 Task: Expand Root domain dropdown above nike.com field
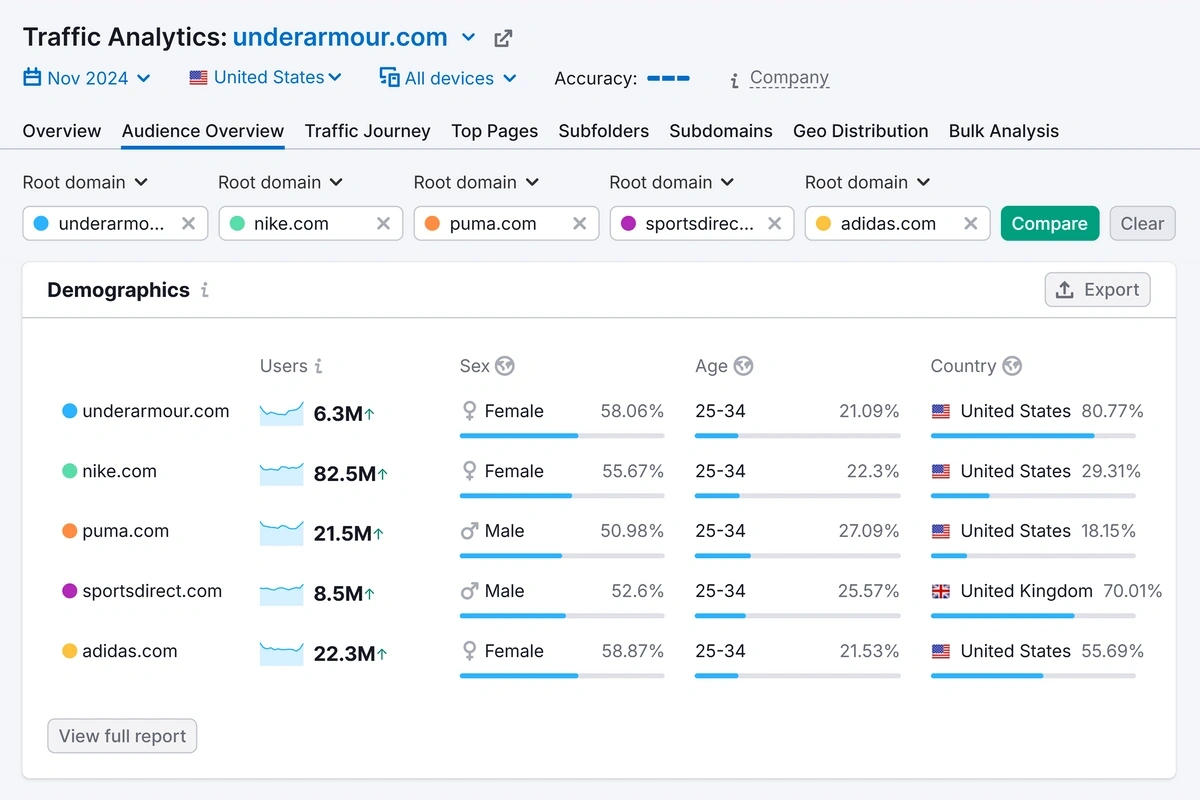point(281,182)
